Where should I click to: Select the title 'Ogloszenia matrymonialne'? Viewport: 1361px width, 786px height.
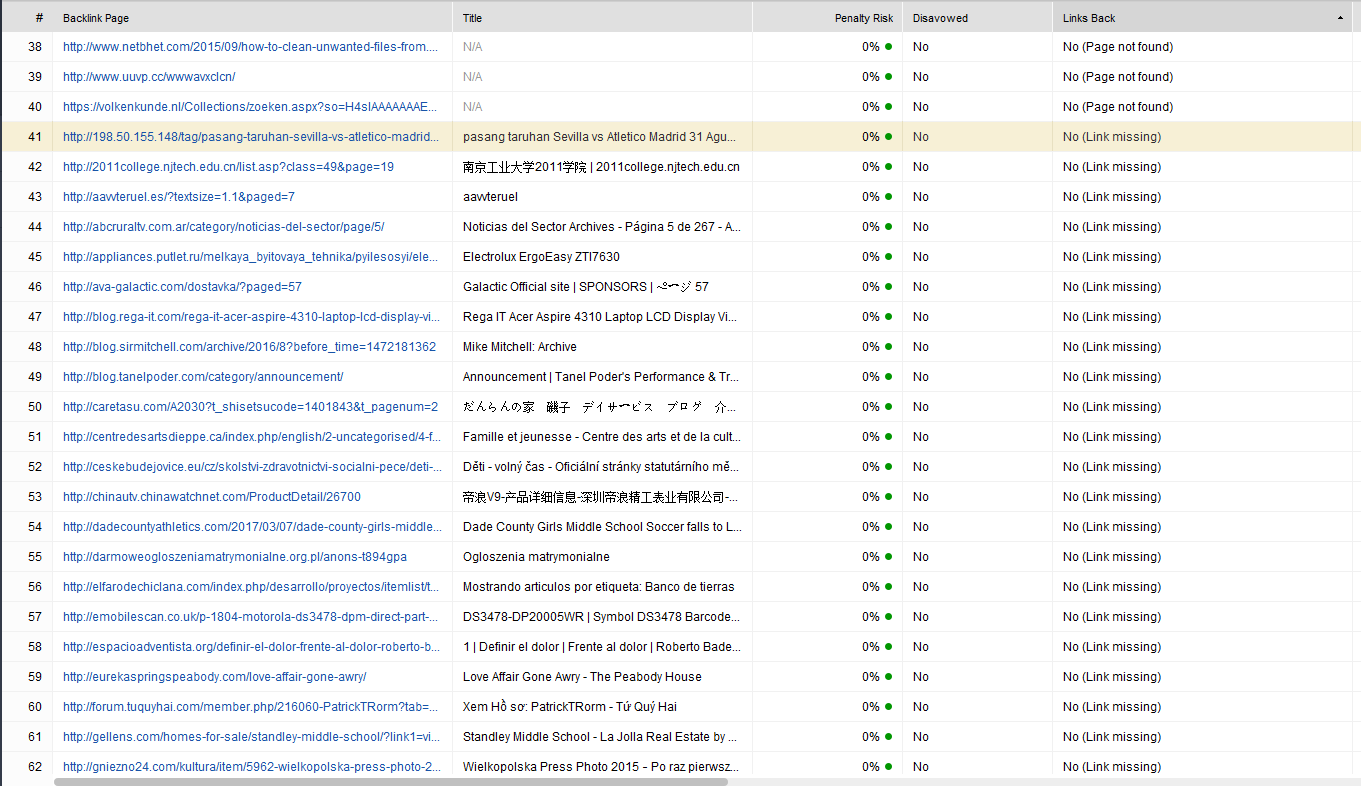(x=536, y=557)
